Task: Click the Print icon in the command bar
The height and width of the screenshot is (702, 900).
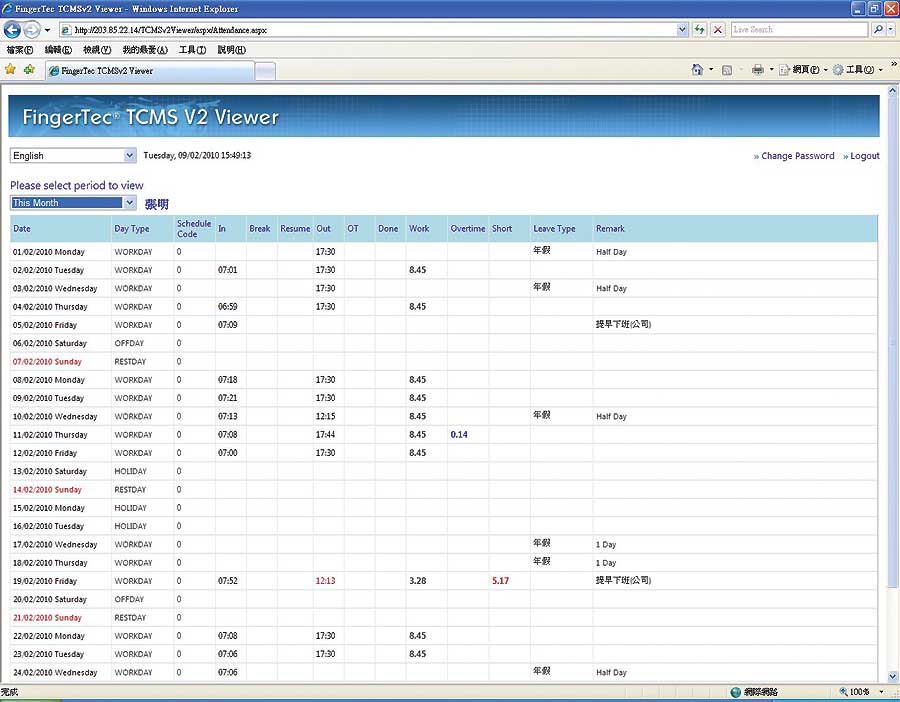Action: pos(758,70)
